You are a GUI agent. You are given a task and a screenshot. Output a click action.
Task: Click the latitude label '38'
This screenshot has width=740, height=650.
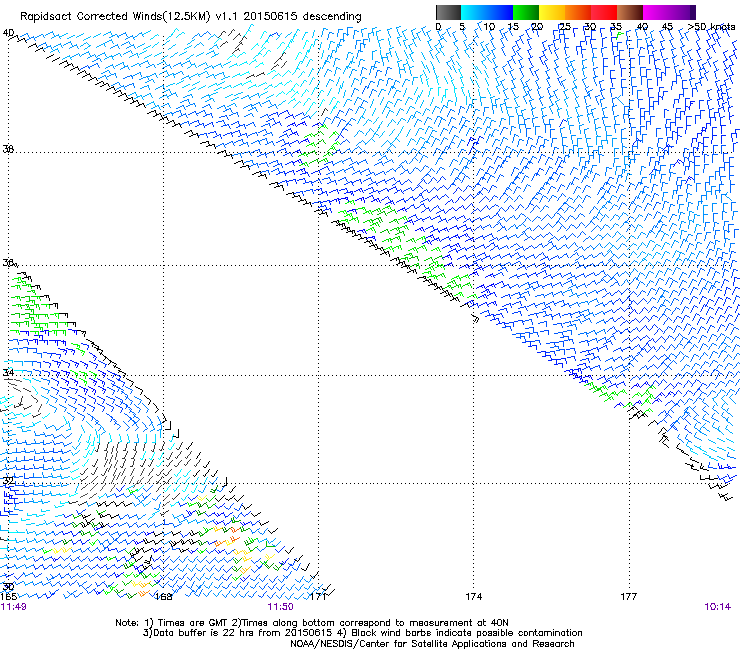pyautogui.click(x=8, y=149)
